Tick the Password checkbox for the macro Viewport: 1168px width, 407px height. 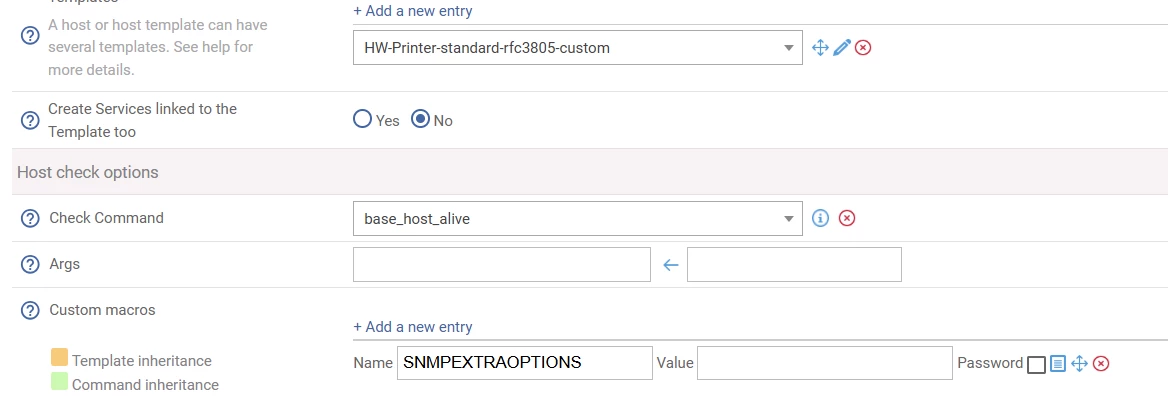(x=1036, y=364)
